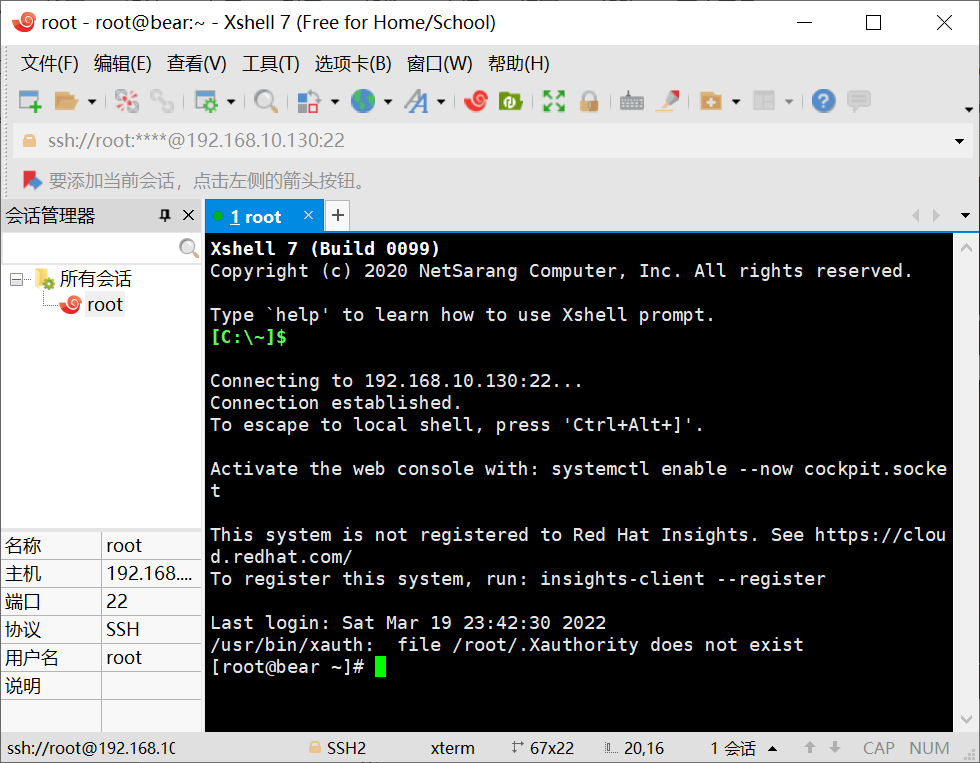
Task: Click terminal scrollbar up arrow
Action: [966, 248]
